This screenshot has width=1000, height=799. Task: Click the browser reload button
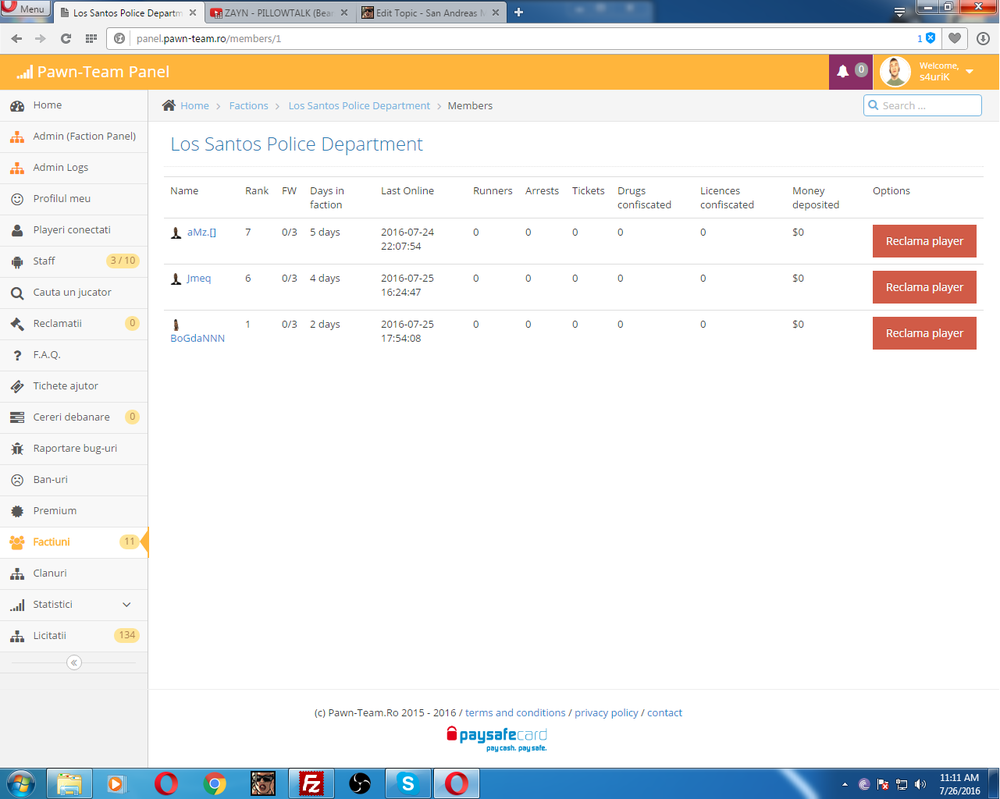[66, 39]
